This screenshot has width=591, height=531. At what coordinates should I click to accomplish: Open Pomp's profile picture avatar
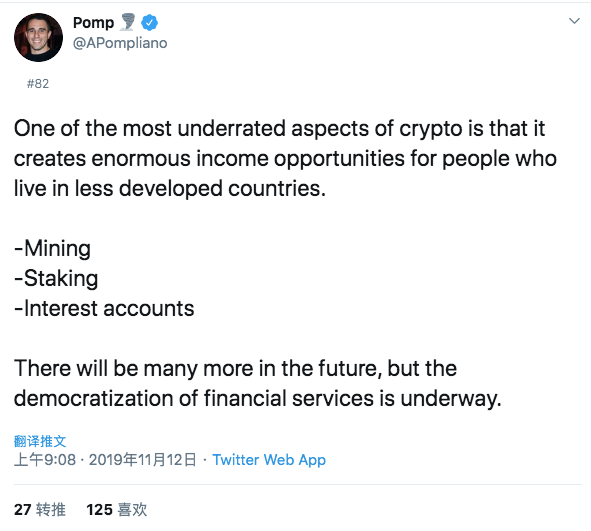[38, 37]
